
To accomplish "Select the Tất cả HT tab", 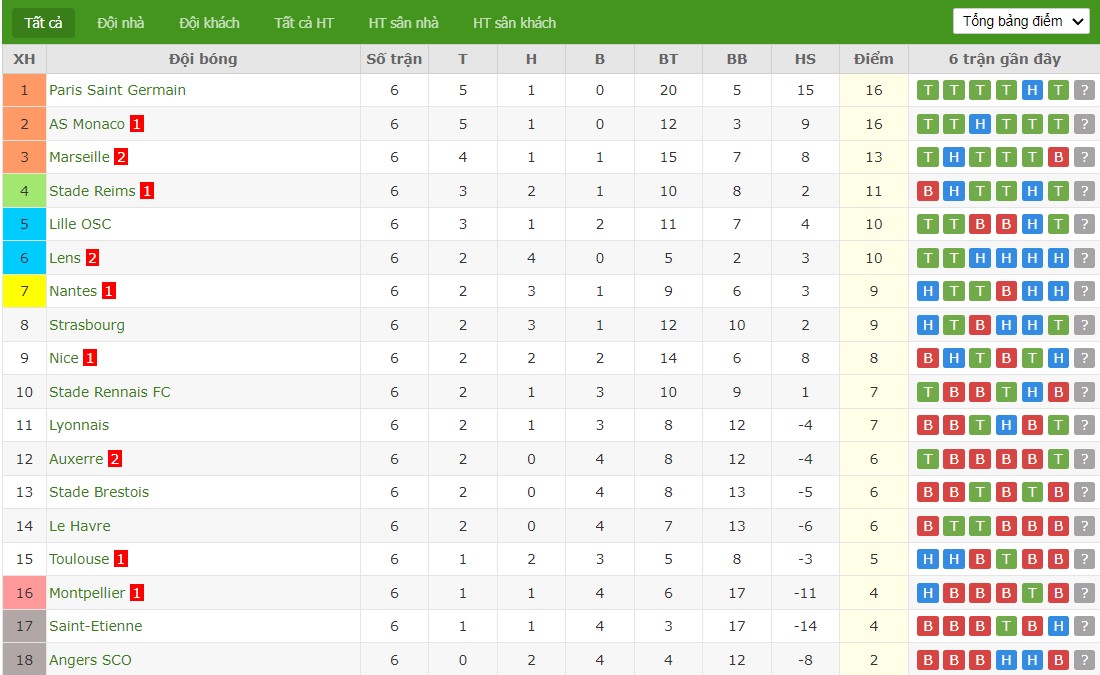I will [304, 23].
